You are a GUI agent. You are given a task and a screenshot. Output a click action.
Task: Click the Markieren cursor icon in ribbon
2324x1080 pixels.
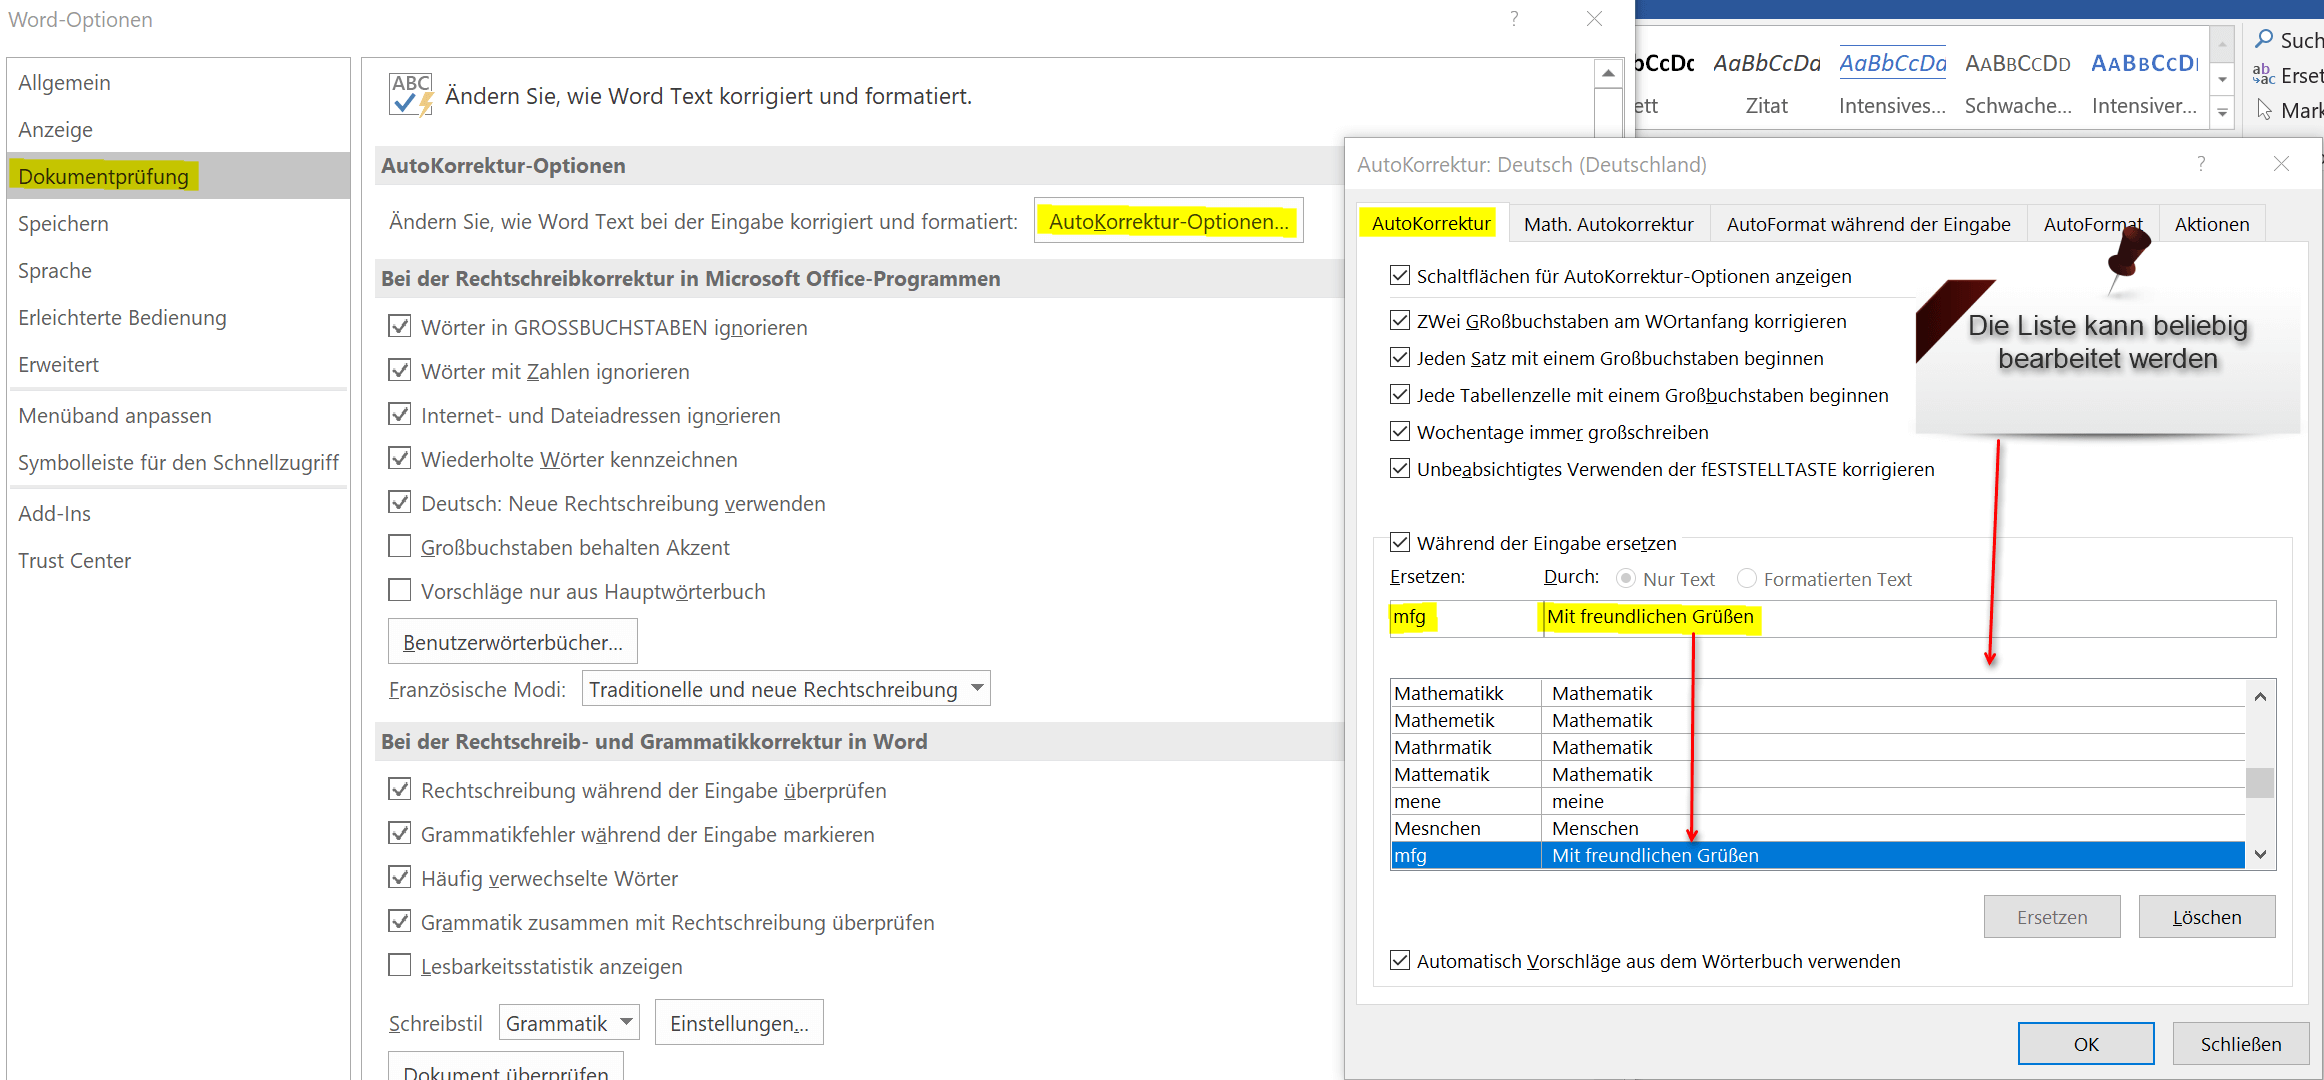(2264, 109)
